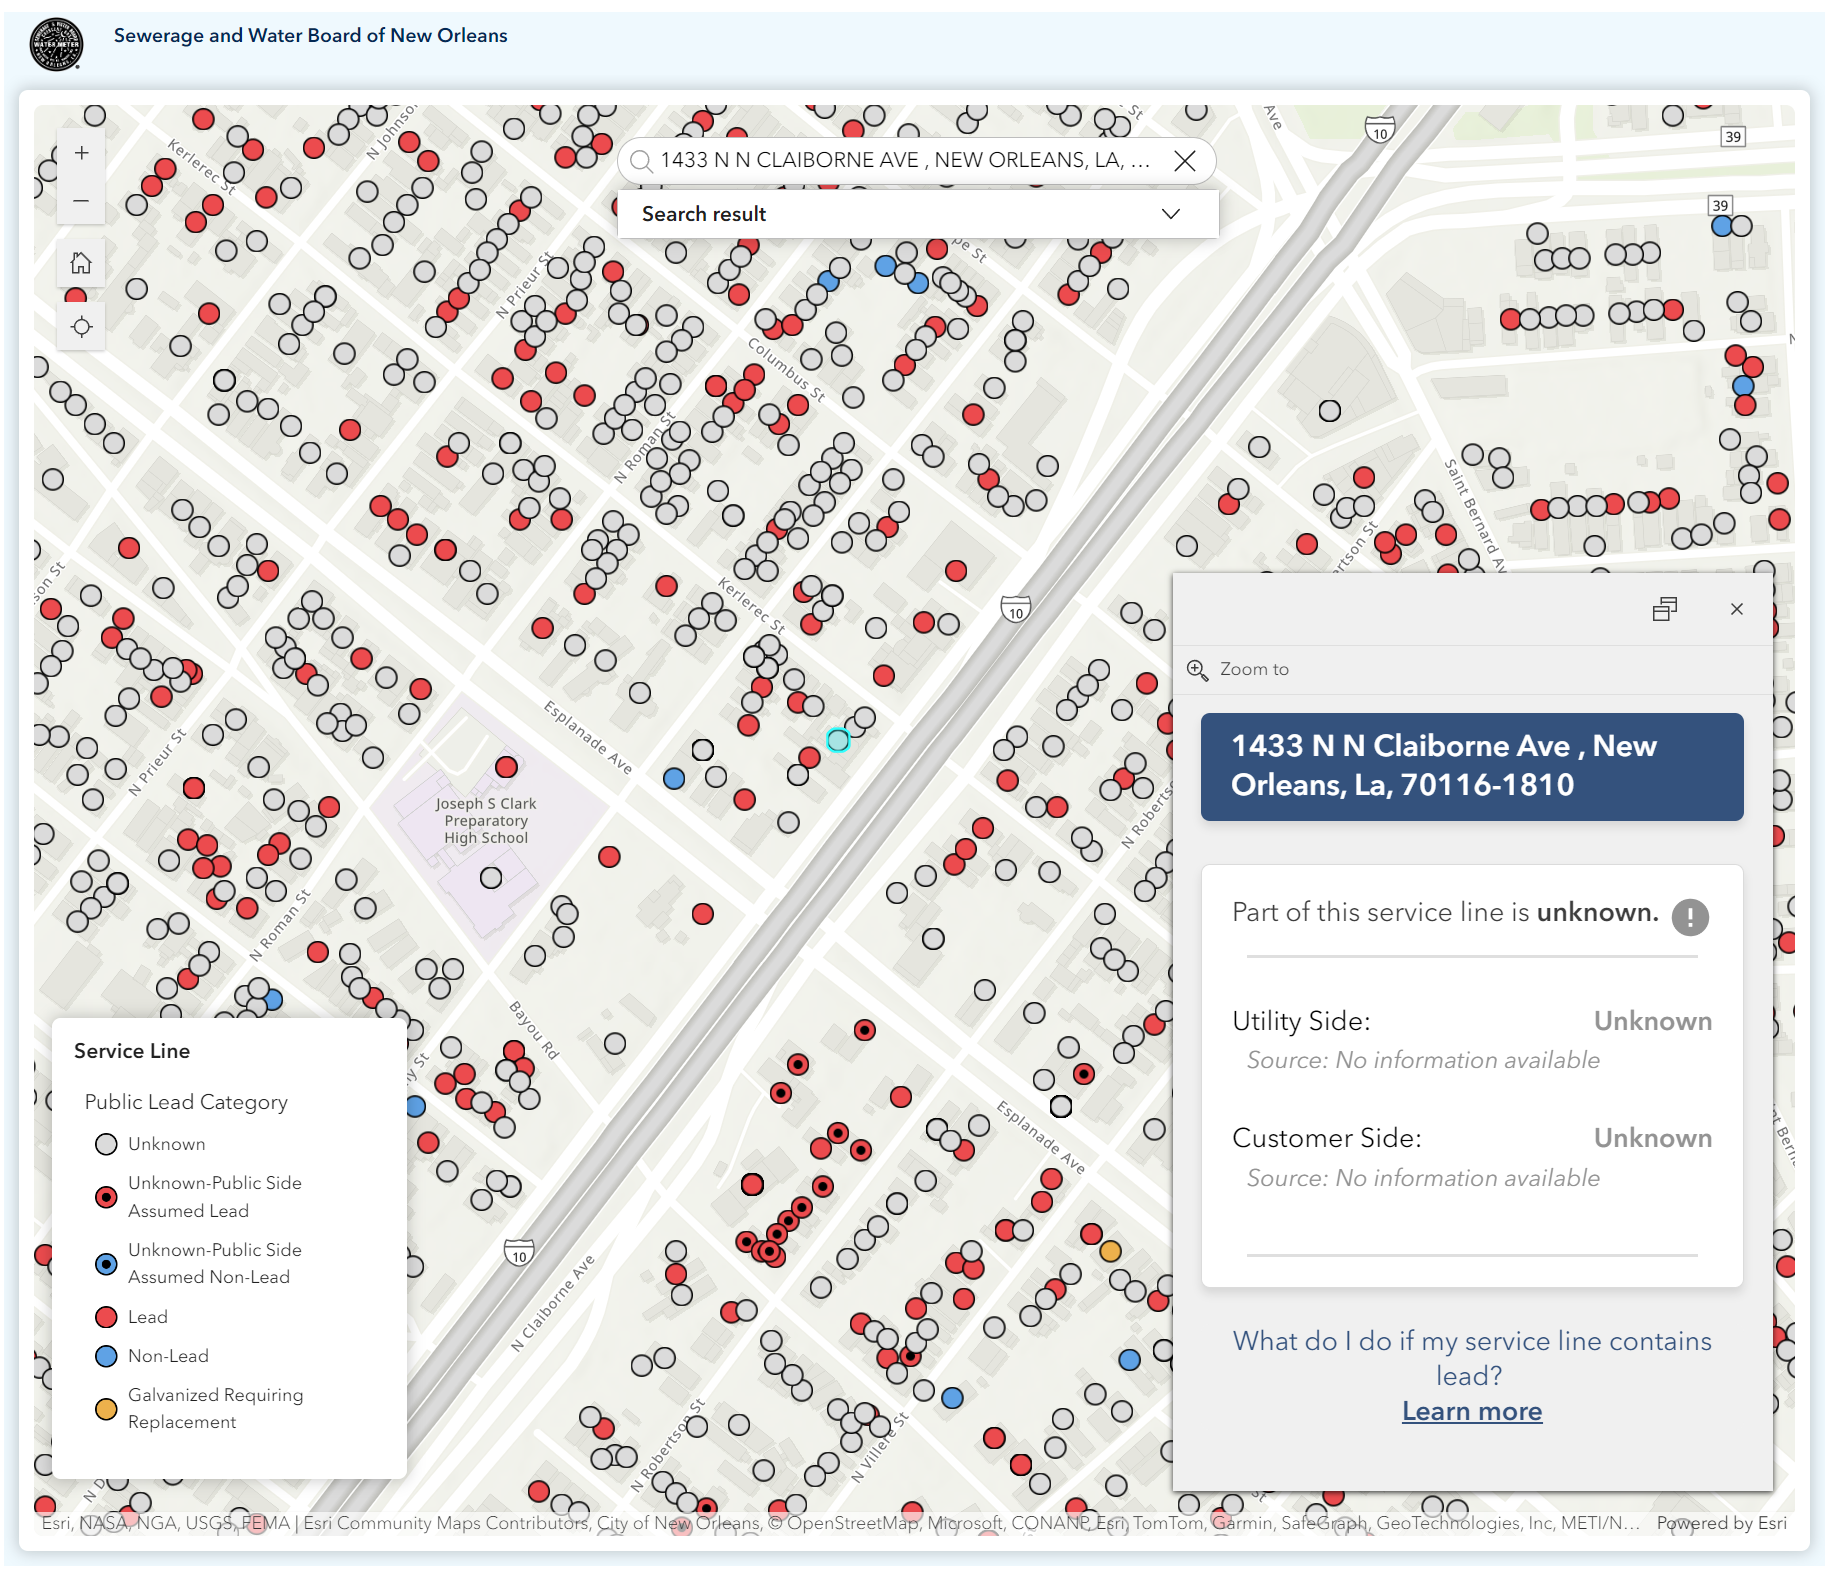Click the locate-me crosshair icon
Image resolution: width=1837 pixels, height=1579 pixels.
tap(81, 325)
